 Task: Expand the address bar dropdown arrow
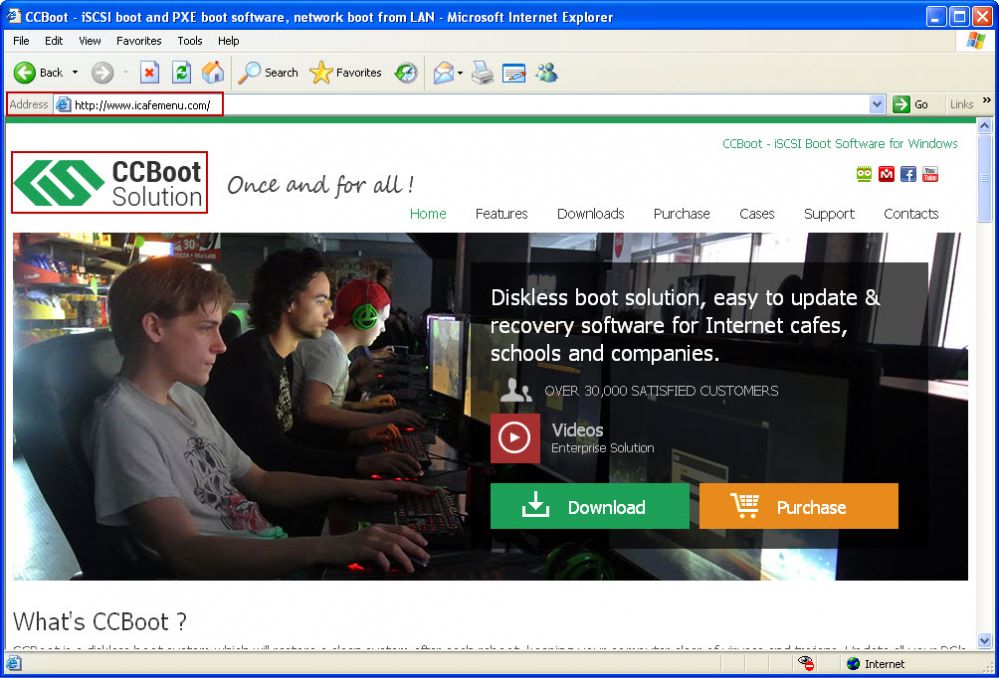point(877,105)
